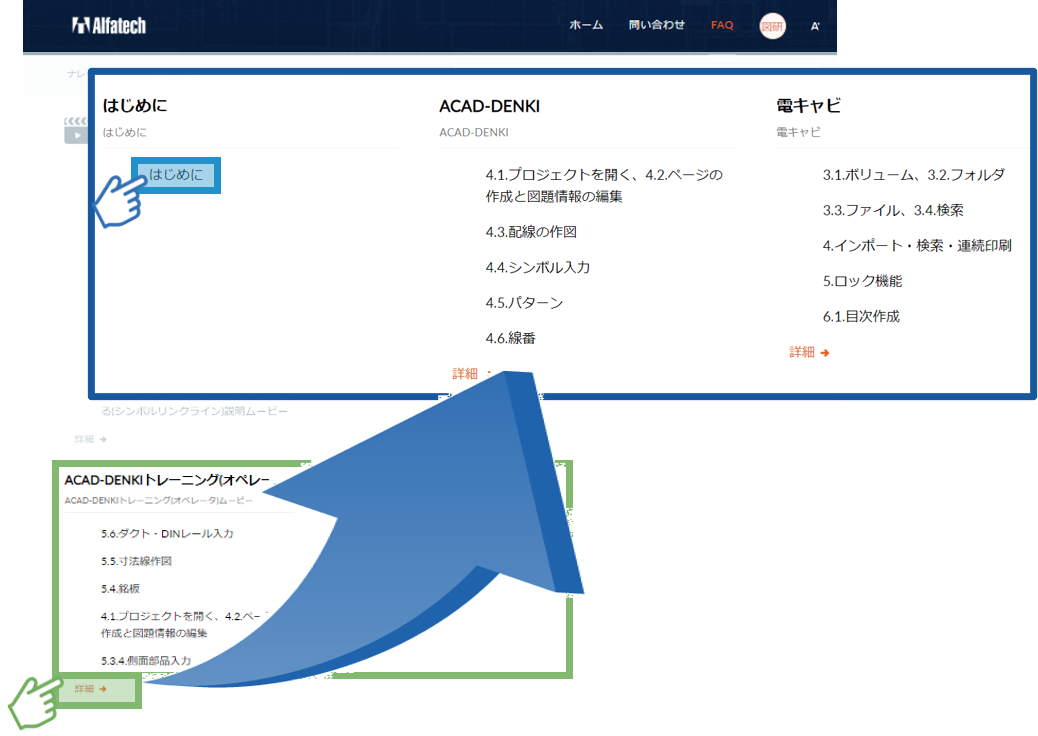Click ACAD-DENKI section heading
Image resolution: width=1038 pixels, height=736 pixels.
[489, 106]
